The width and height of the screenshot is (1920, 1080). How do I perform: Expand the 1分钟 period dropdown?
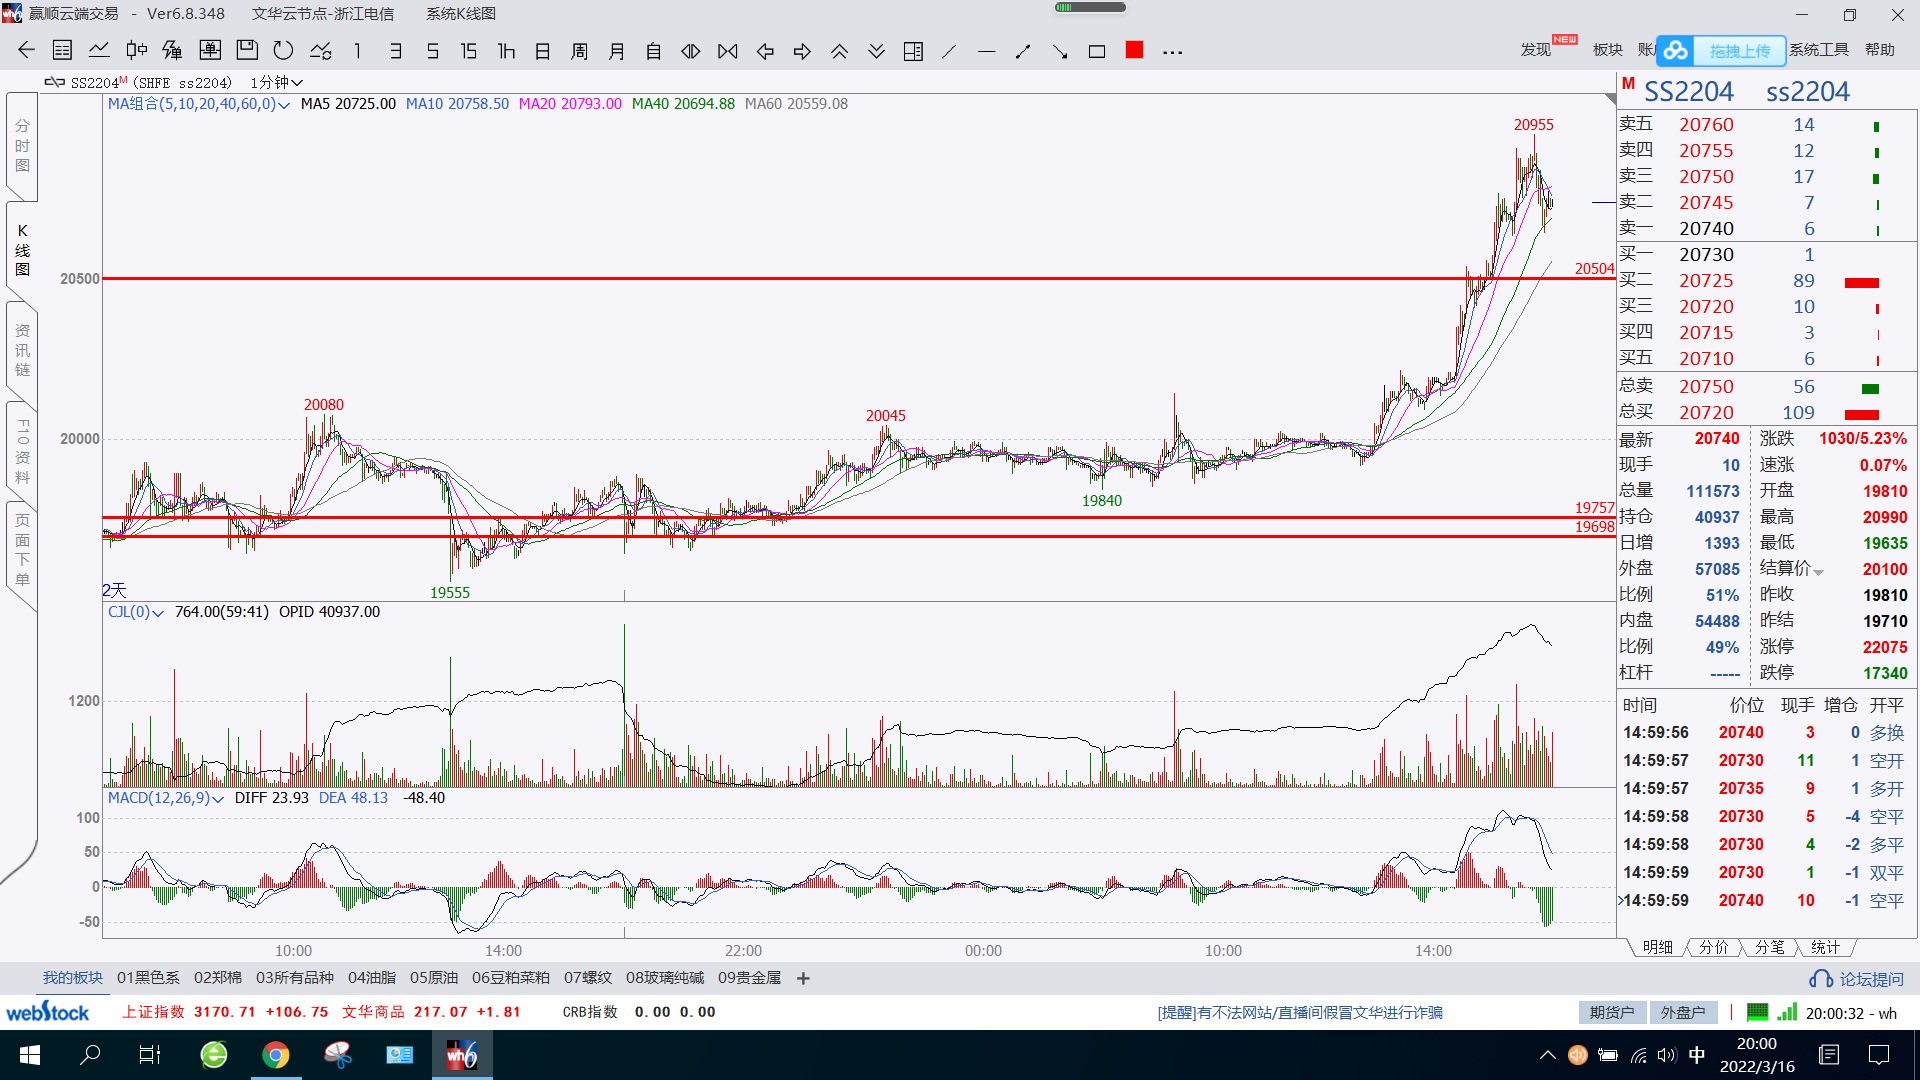297,82
